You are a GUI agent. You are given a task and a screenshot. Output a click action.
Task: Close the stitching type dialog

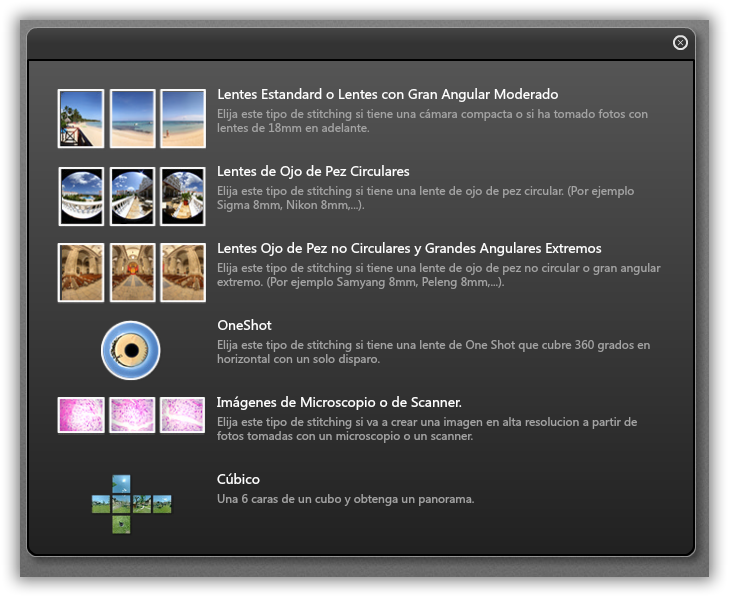click(680, 43)
